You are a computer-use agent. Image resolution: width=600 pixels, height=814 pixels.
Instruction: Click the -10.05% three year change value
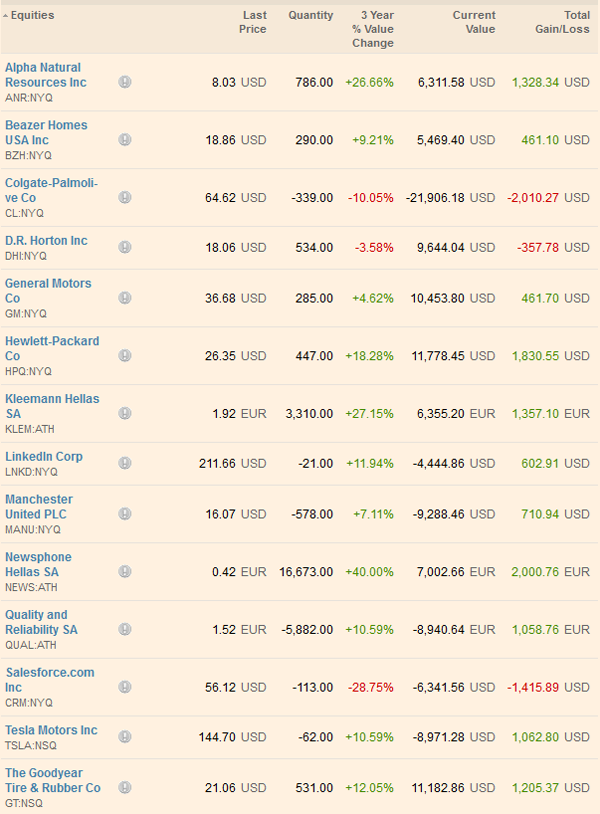(371, 197)
